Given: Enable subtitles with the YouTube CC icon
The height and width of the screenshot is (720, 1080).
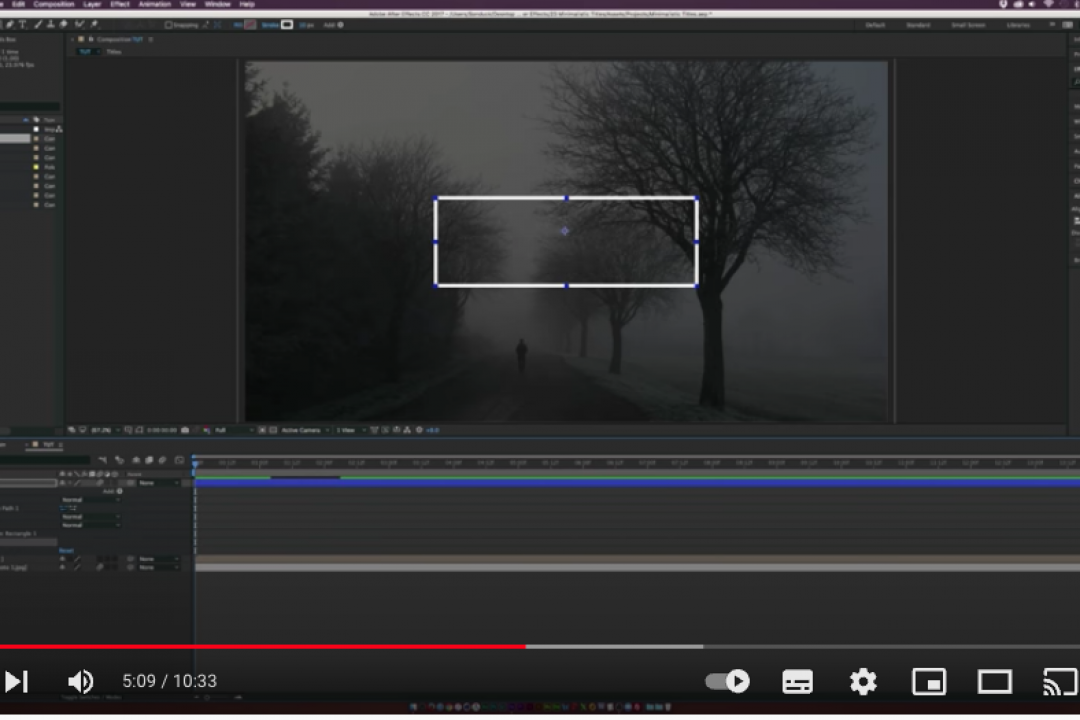Looking at the screenshot, I should 797,681.
